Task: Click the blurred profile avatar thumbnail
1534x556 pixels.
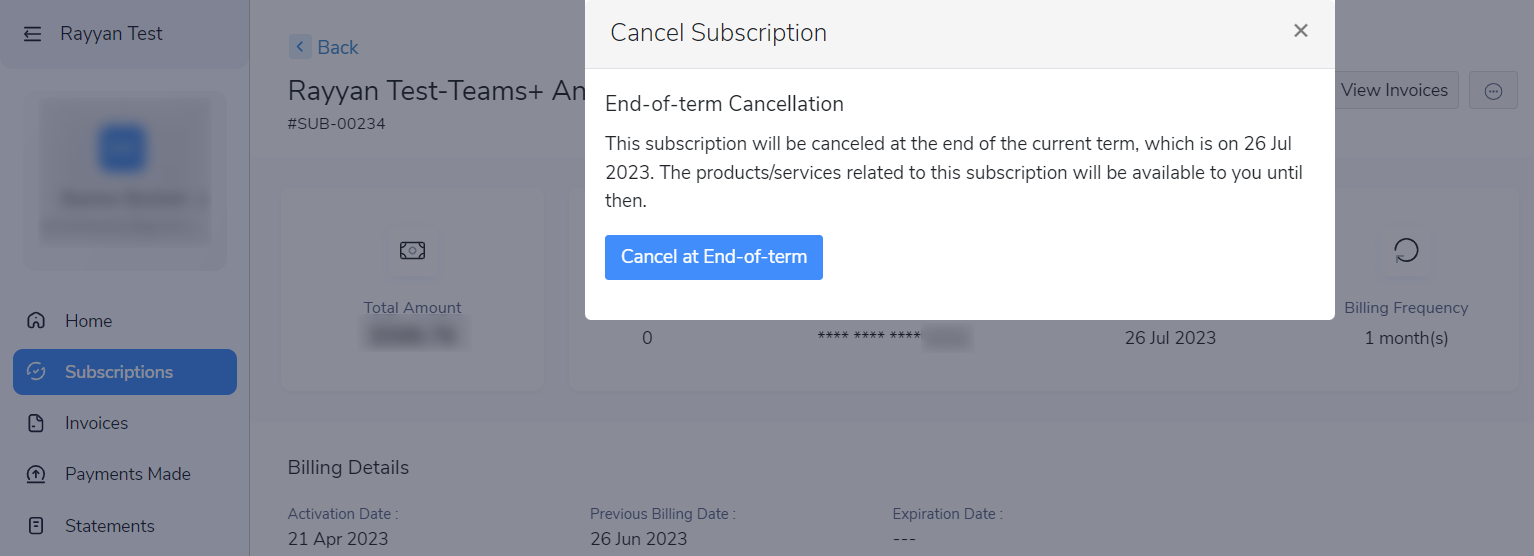Action: tap(122, 148)
